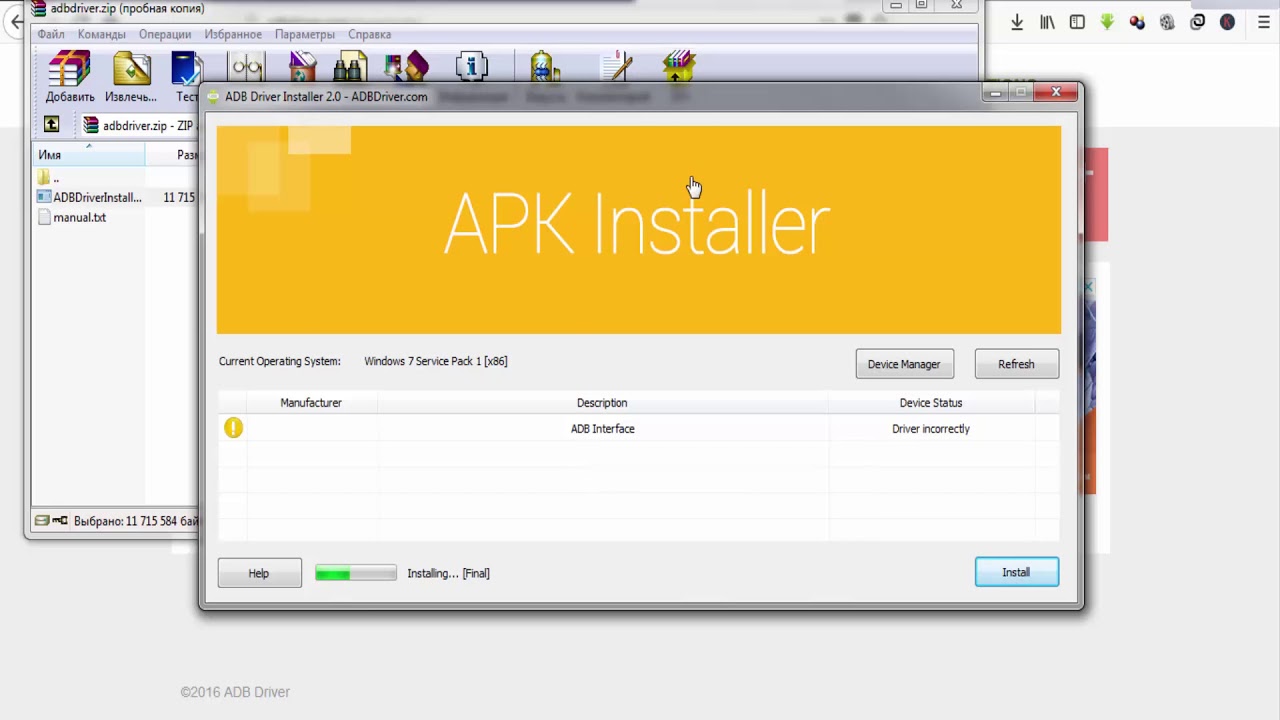Image resolution: width=1280 pixels, height=720 pixels.
Task: Click the 11 715 size cell in WinRAR
Action: click(x=179, y=197)
